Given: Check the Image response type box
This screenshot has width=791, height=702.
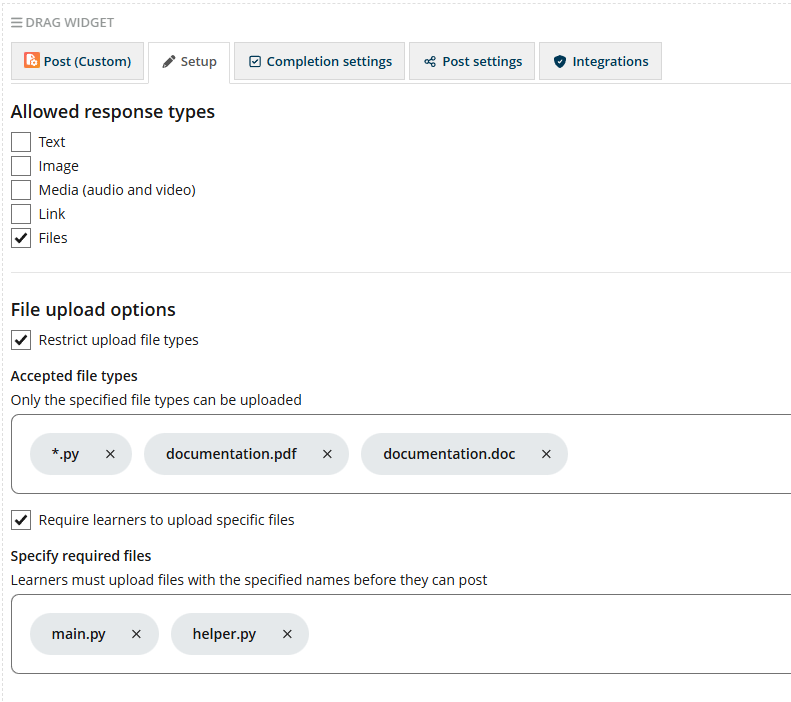Looking at the screenshot, I should [21, 166].
